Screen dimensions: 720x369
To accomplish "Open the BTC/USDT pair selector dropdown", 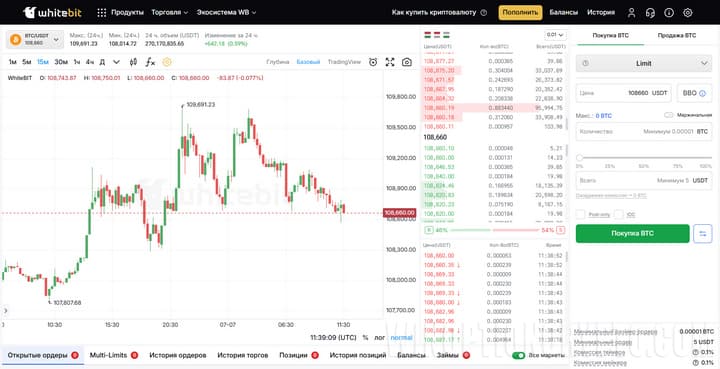I will 35,39.
